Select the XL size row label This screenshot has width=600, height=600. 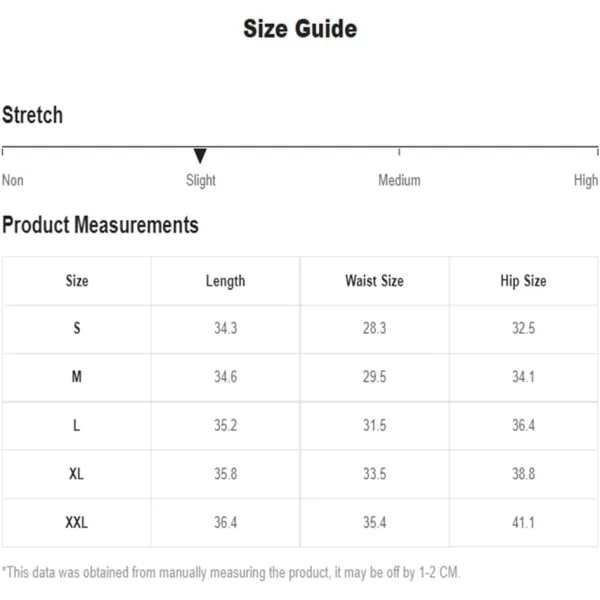[77, 474]
